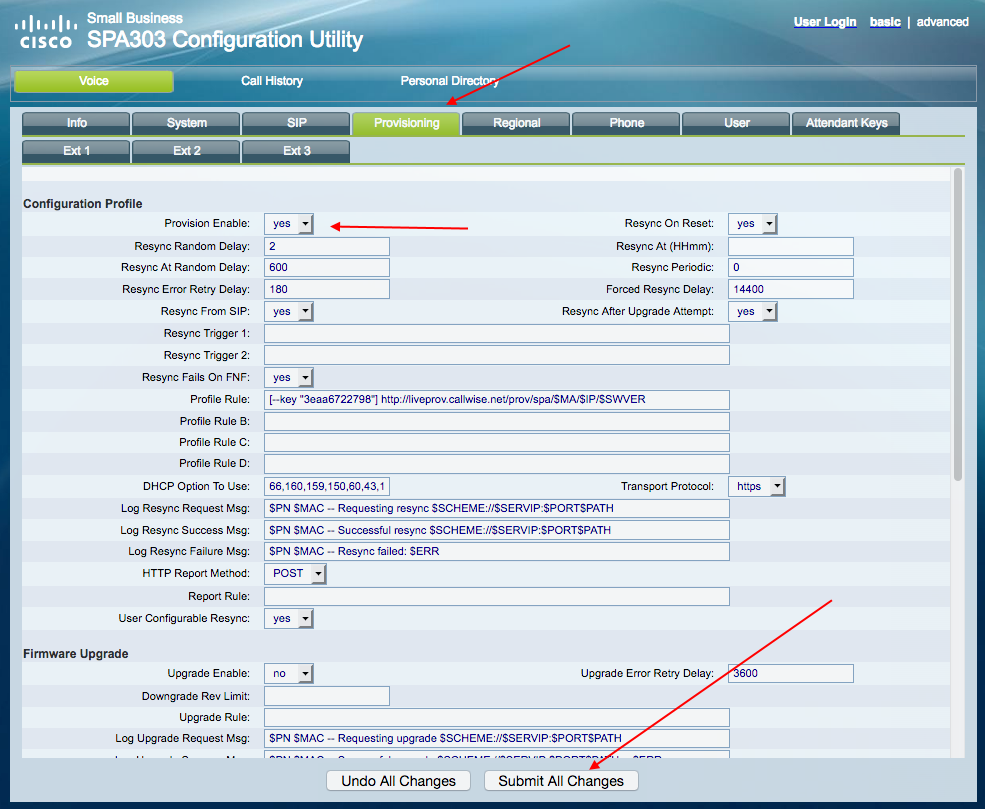Click the advanced view text
The height and width of the screenshot is (809, 985).
coord(942,22)
